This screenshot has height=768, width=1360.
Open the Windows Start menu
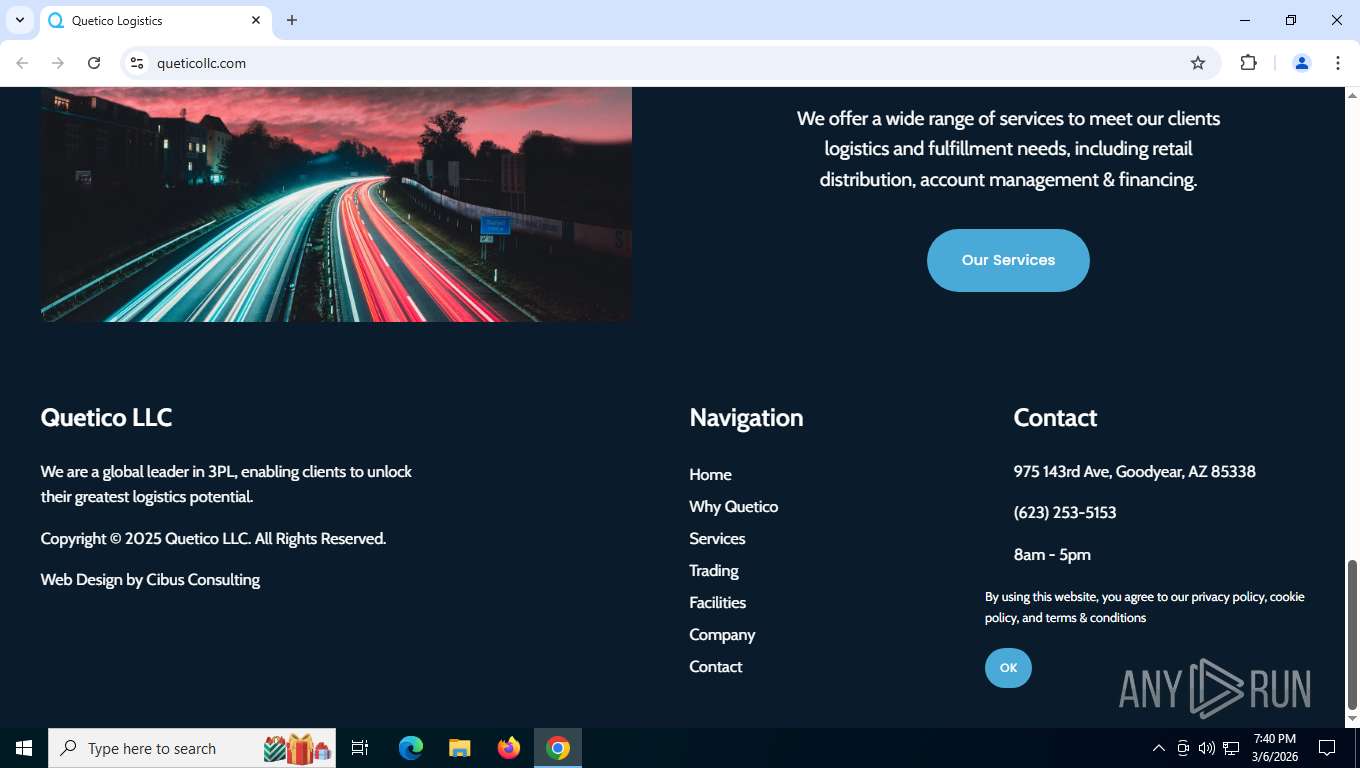pos(24,748)
